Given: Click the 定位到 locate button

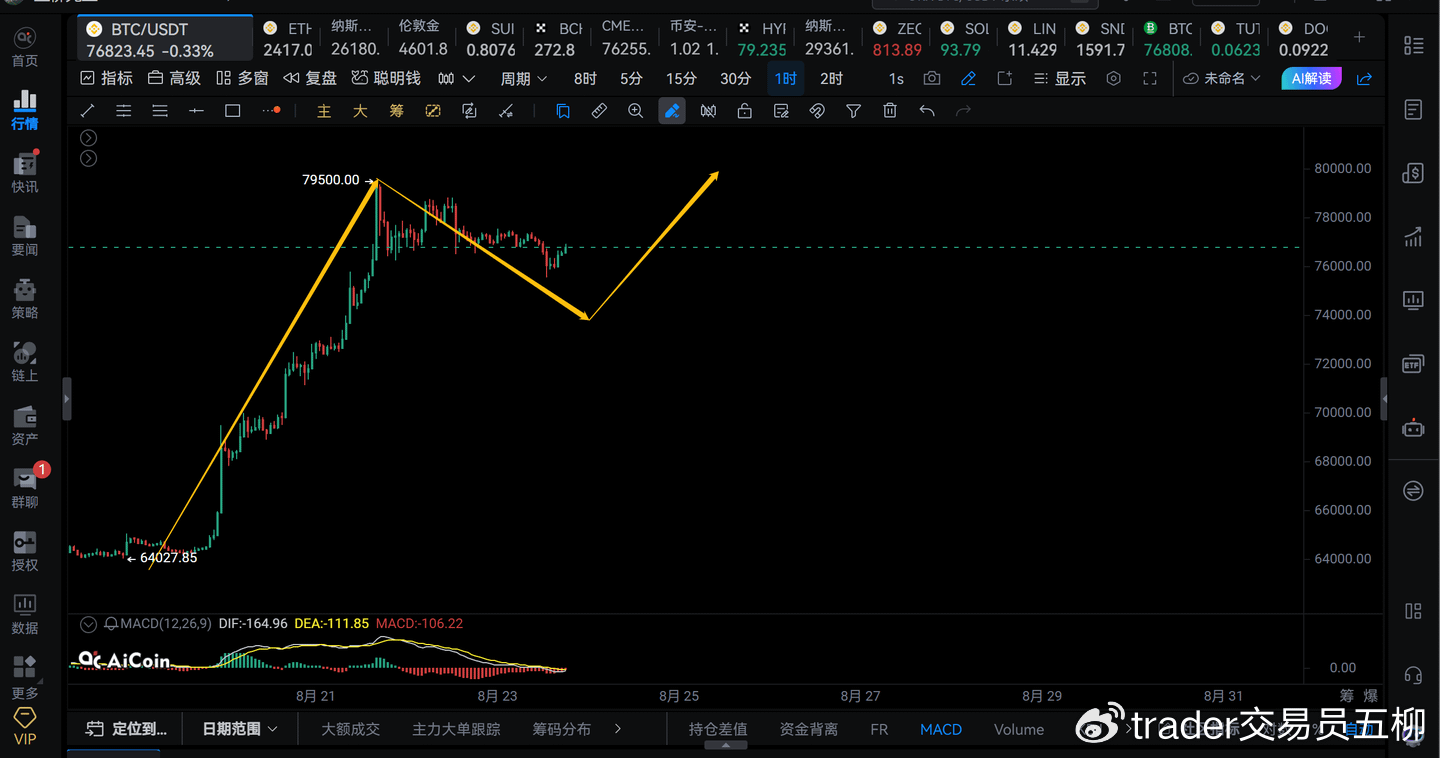Looking at the screenshot, I should (x=126, y=729).
